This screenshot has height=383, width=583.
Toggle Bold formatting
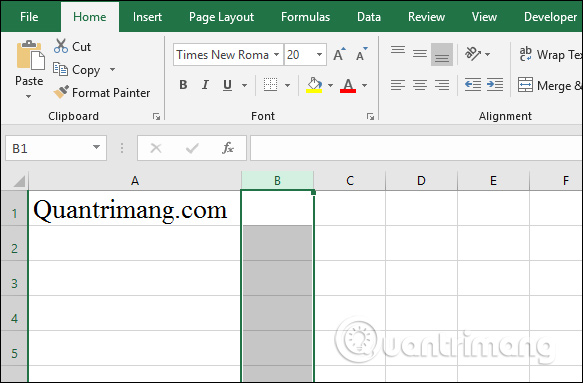click(x=183, y=85)
